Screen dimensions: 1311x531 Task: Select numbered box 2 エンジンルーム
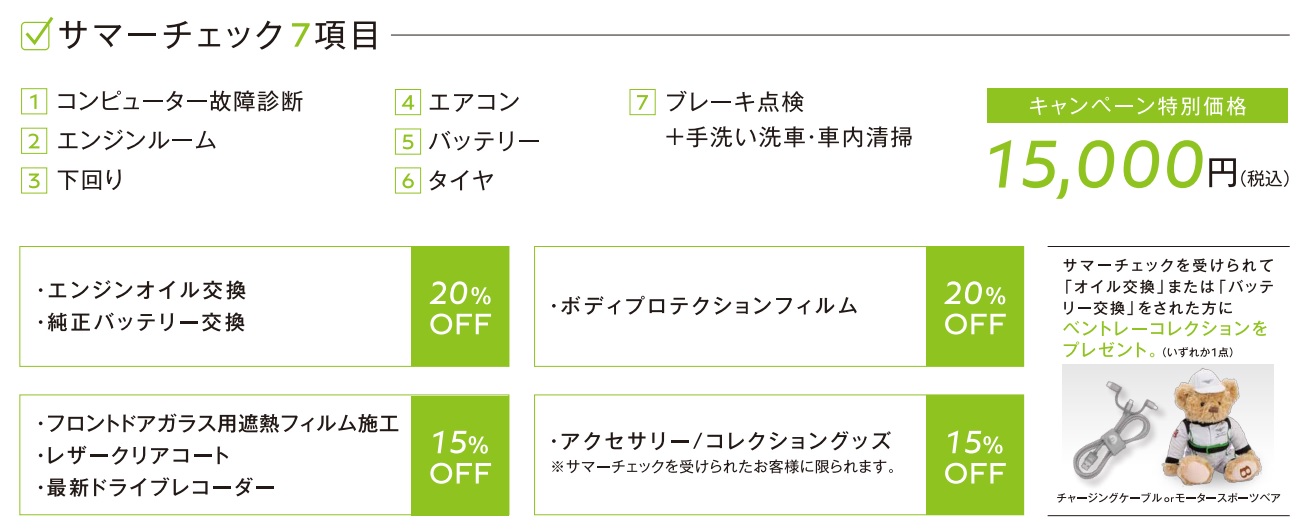[33, 141]
